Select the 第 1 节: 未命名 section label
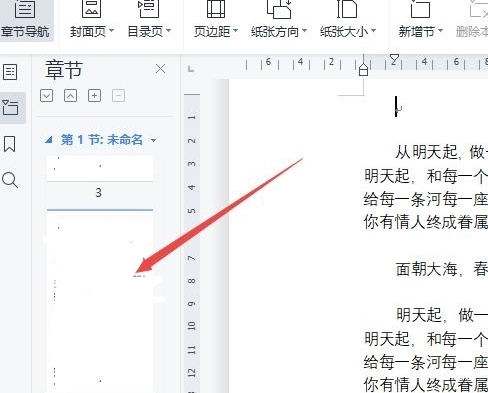 click(102, 140)
